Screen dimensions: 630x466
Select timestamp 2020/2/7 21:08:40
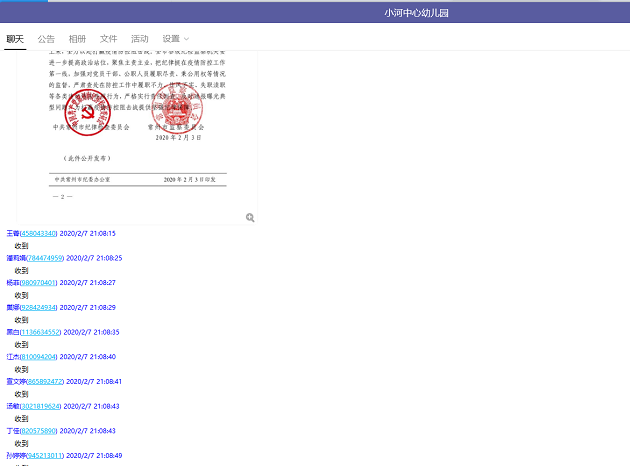[88, 357]
